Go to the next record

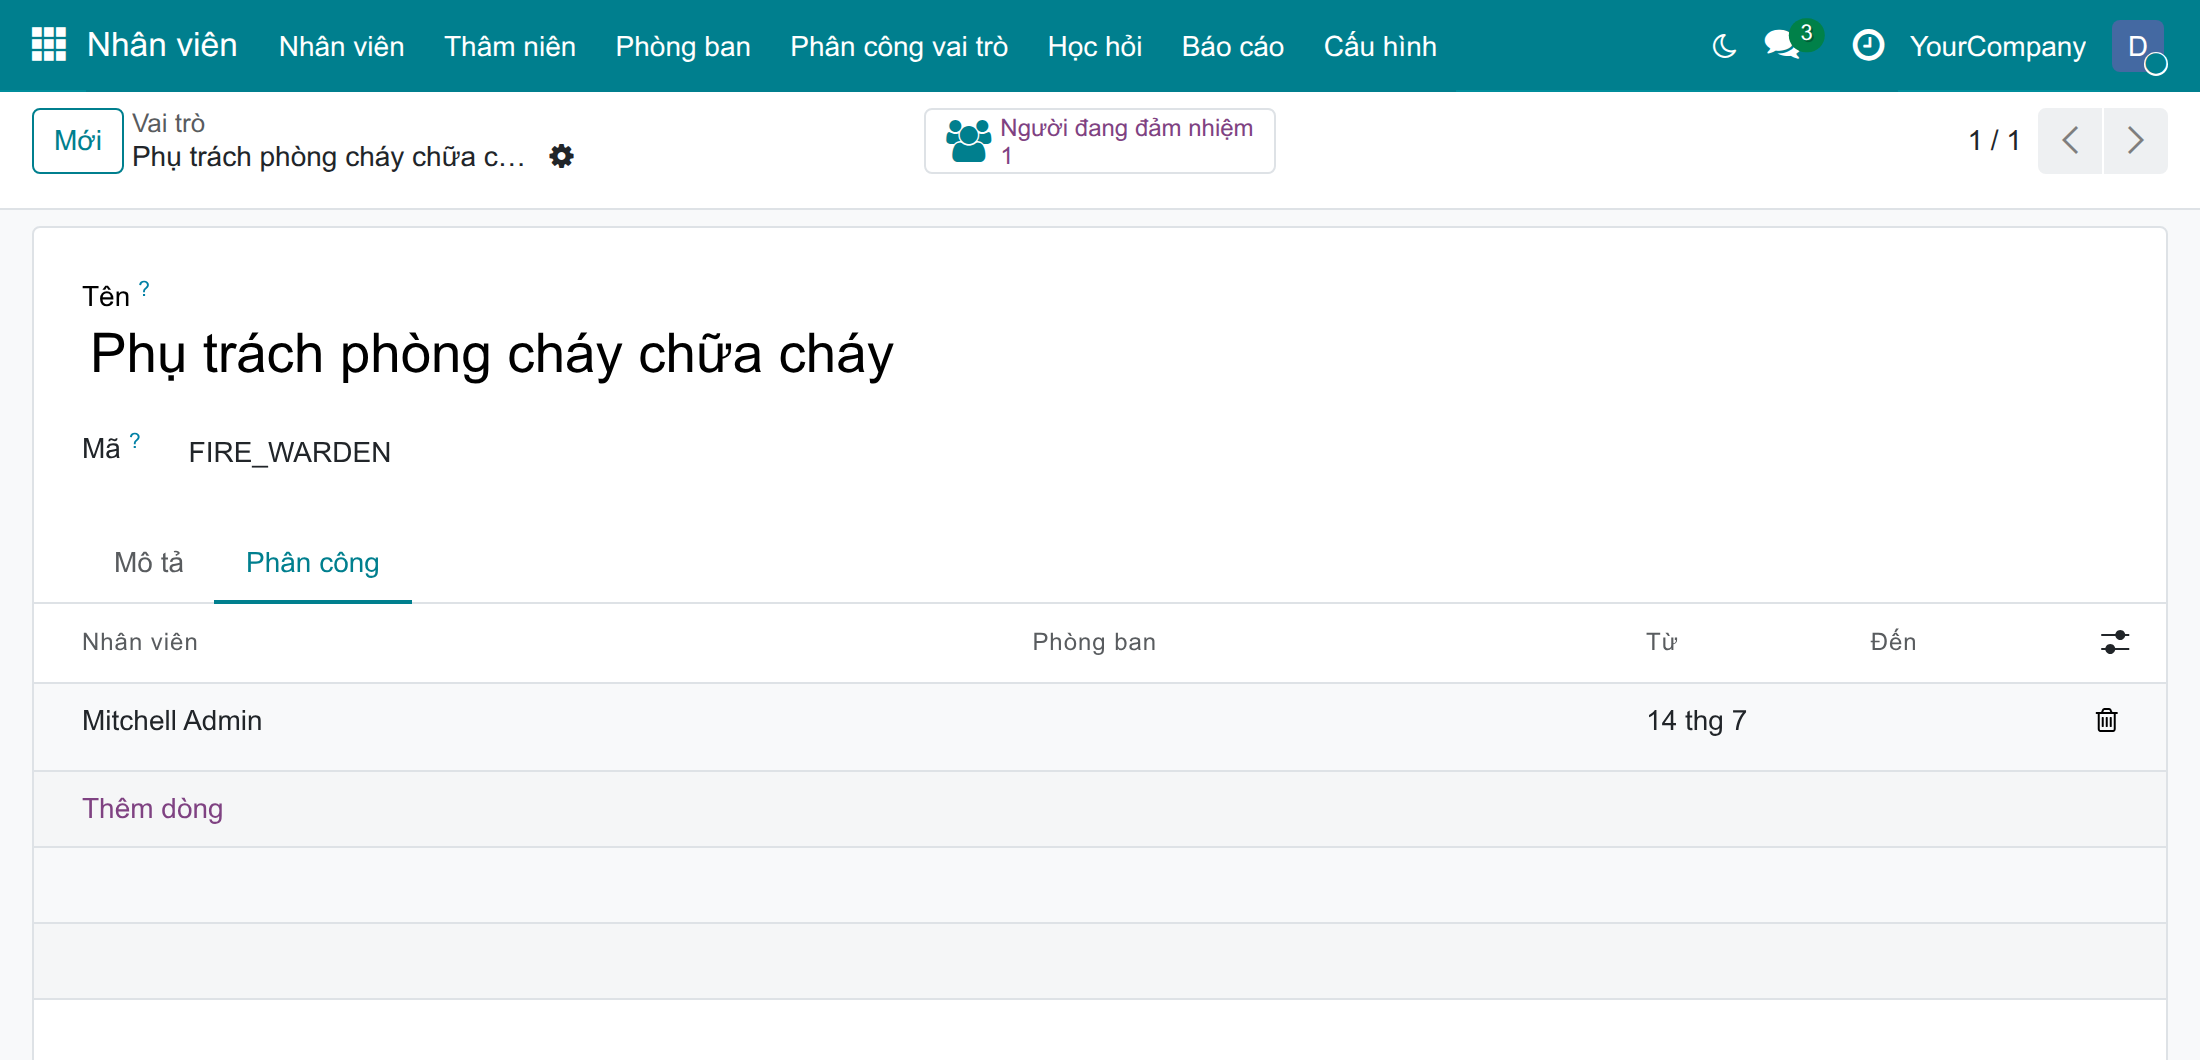2136,141
